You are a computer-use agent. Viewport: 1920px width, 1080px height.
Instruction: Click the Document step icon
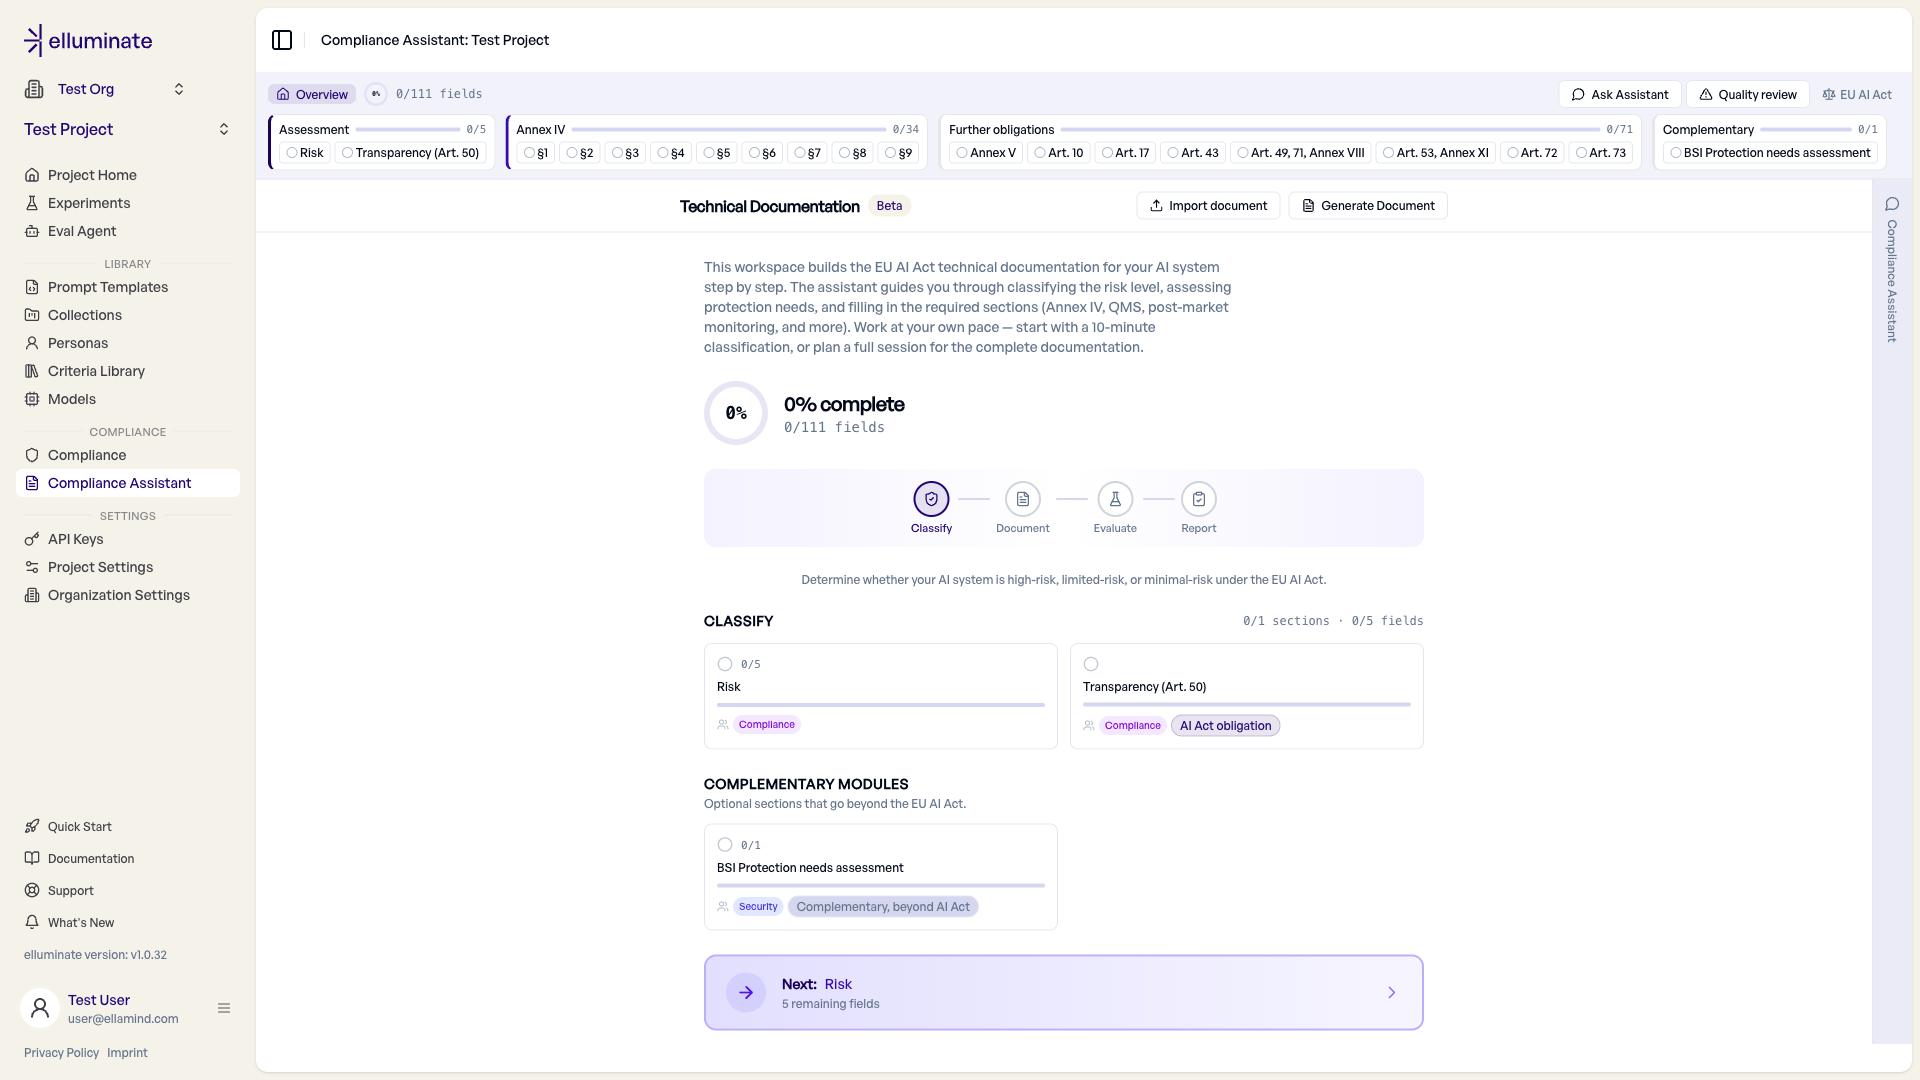[1023, 499]
